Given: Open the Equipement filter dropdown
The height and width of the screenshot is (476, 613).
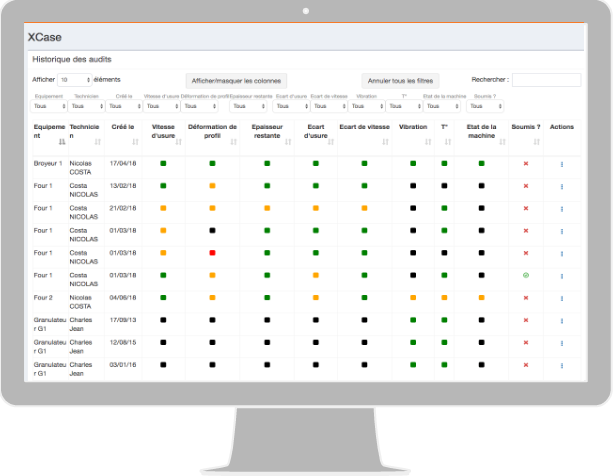Looking at the screenshot, I should pos(48,105).
